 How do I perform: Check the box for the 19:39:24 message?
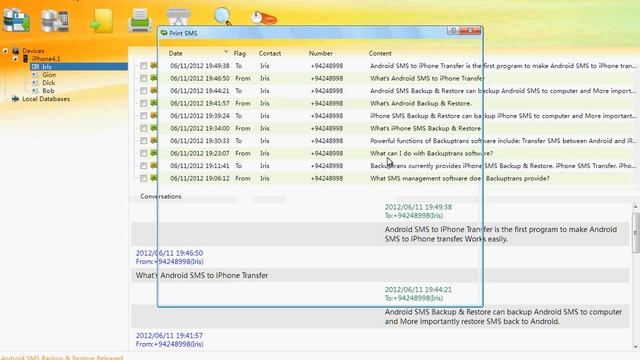pyautogui.click(x=144, y=116)
